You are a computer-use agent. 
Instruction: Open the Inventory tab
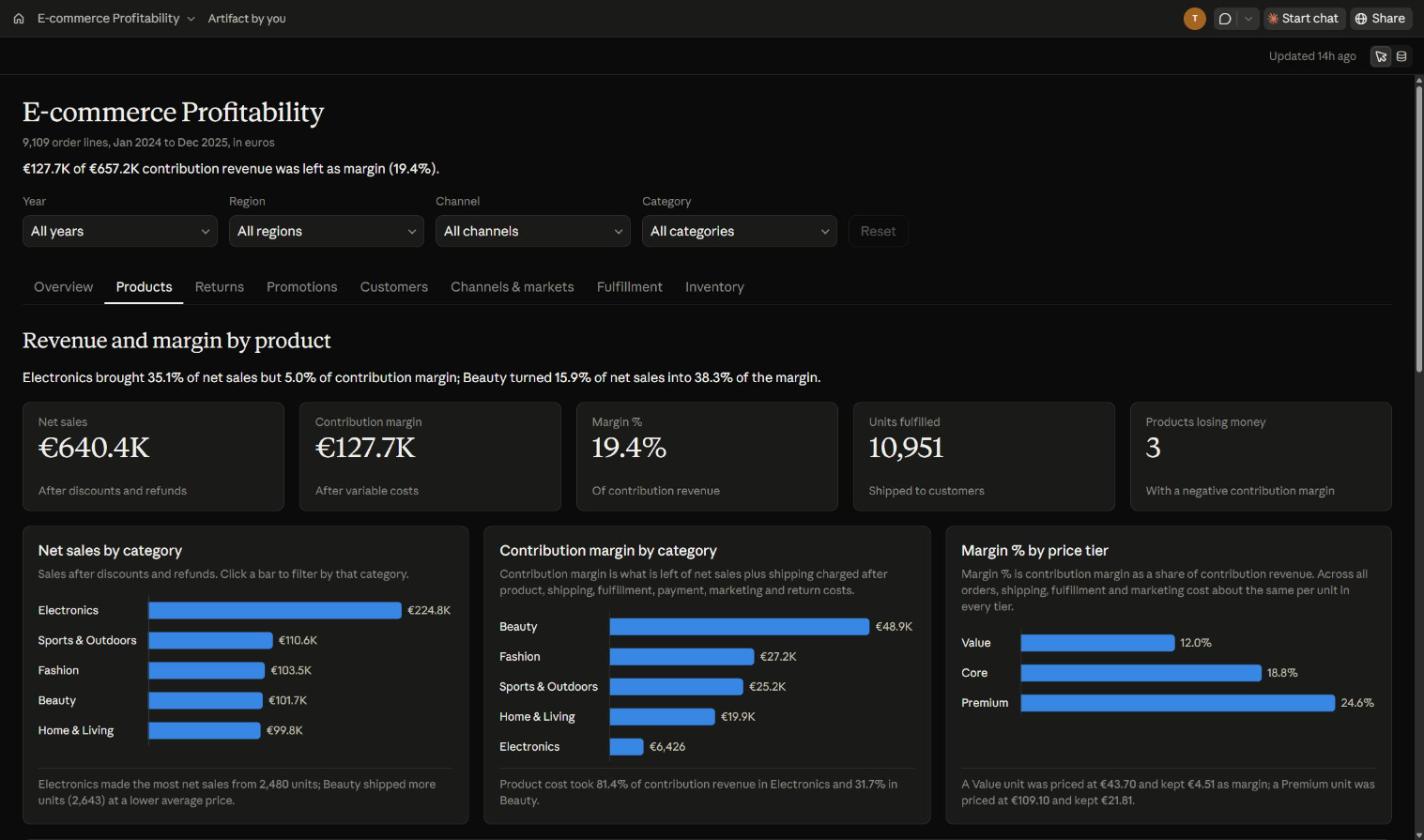tap(714, 287)
